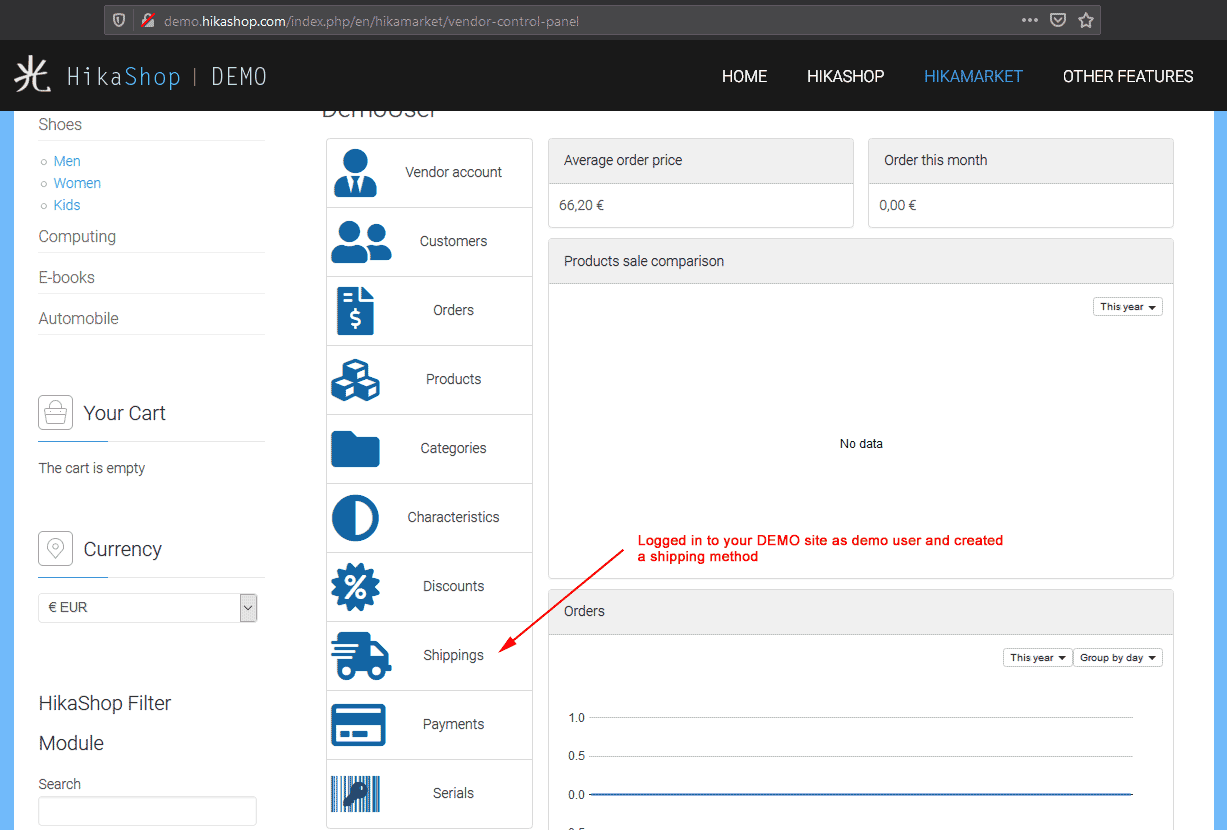Open the "Group by day" dropdown
The width and height of the screenshot is (1227, 830).
[1117, 658]
